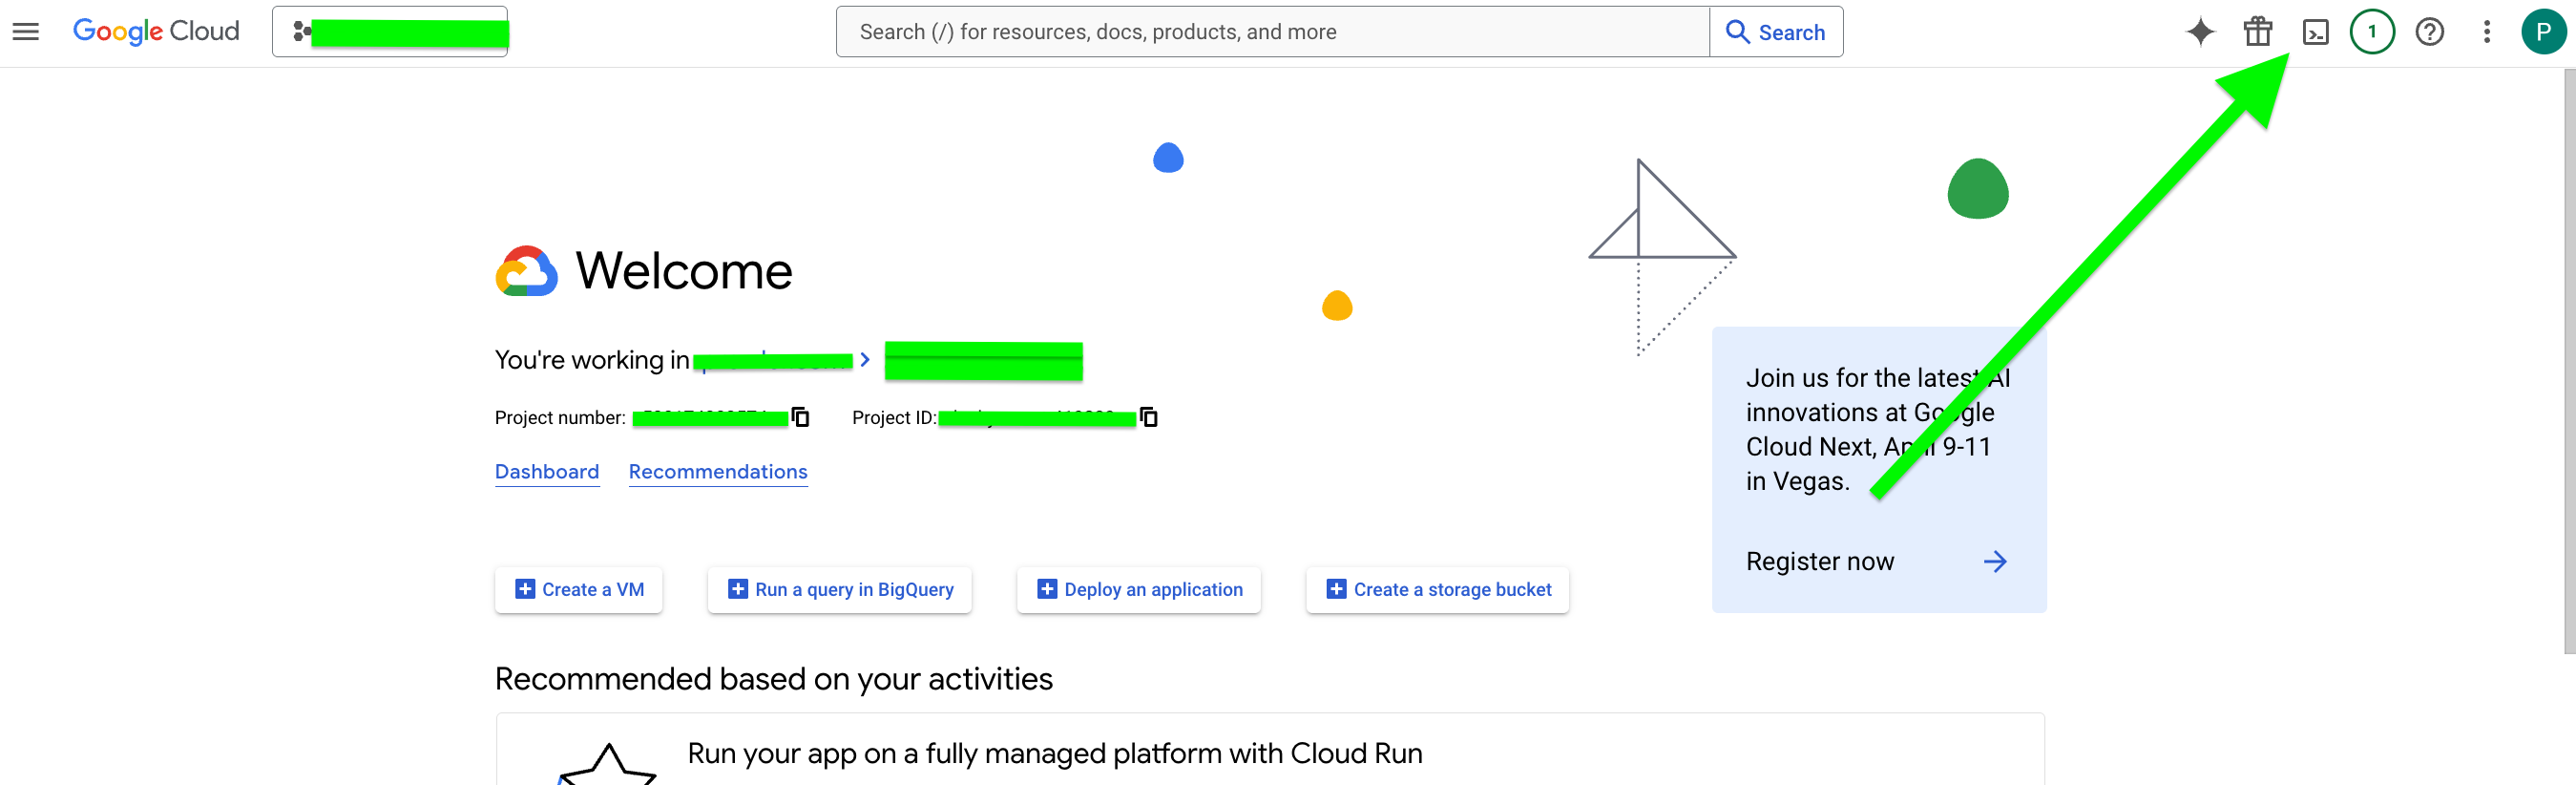Open the help question mark menu
Screen dimensions: 2576x785
pos(2430,32)
